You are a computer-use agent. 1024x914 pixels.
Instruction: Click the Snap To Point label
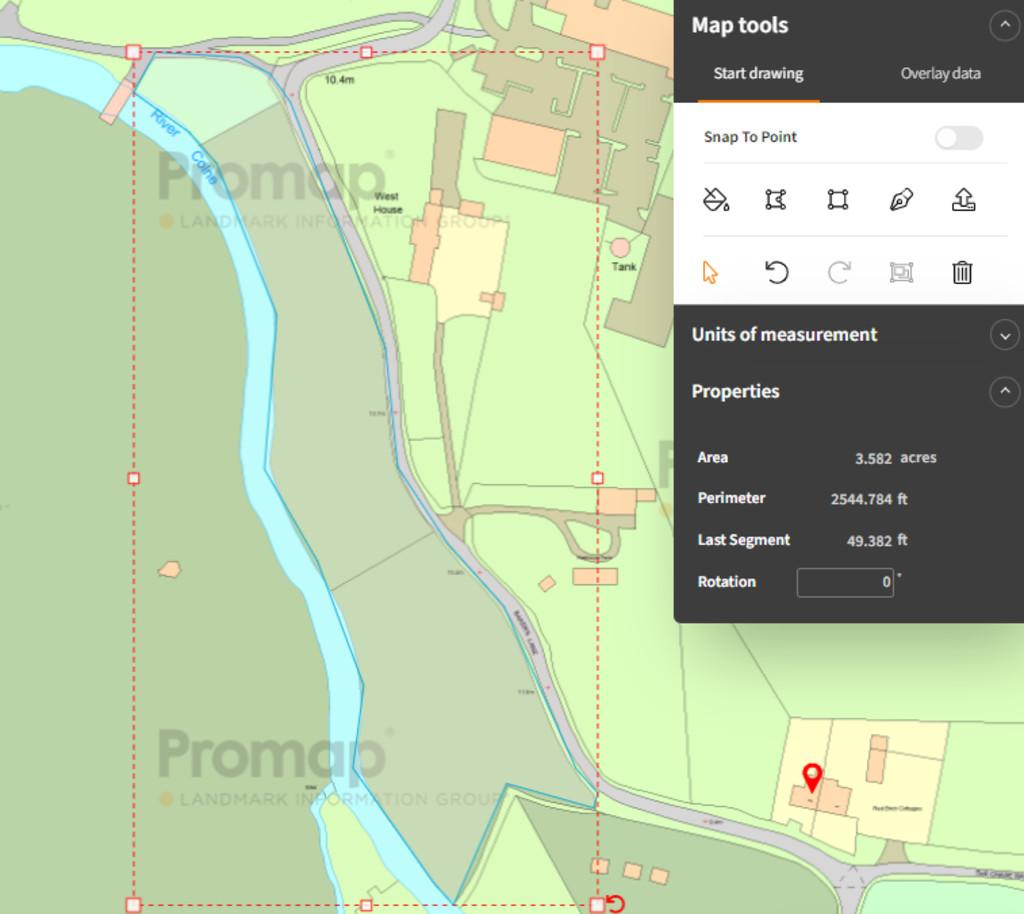(x=750, y=137)
